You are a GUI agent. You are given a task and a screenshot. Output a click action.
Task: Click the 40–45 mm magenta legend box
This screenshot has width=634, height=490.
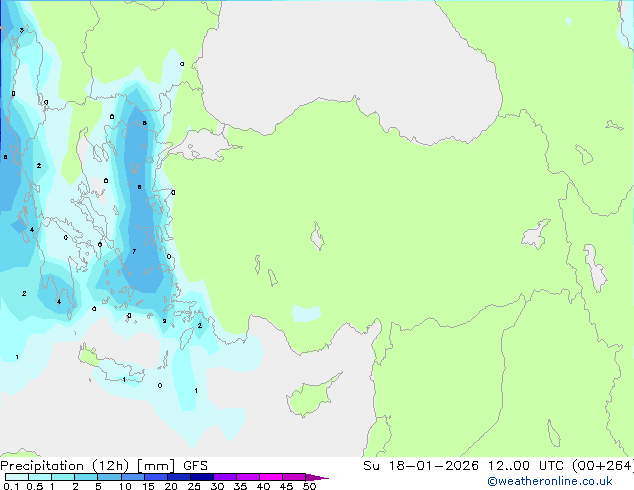coord(271,477)
